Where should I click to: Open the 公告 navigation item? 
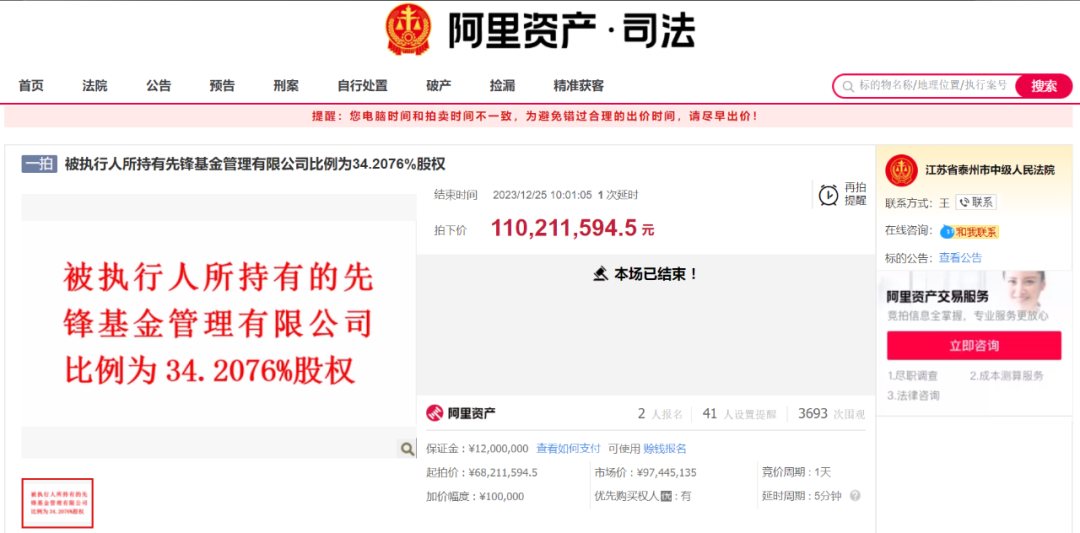[x=158, y=86]
